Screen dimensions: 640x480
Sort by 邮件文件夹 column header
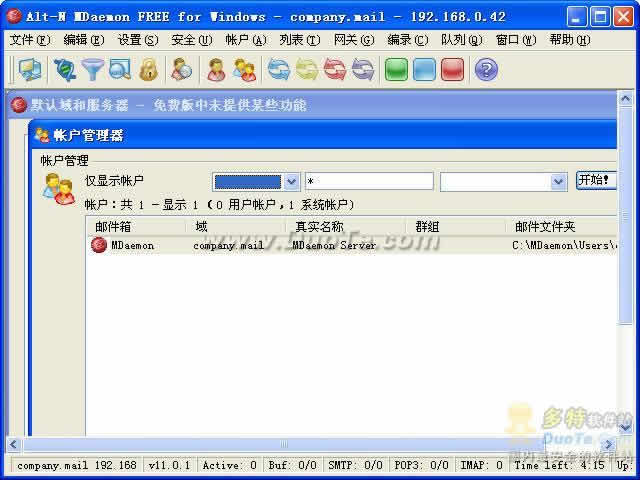[x=561, y=227]
